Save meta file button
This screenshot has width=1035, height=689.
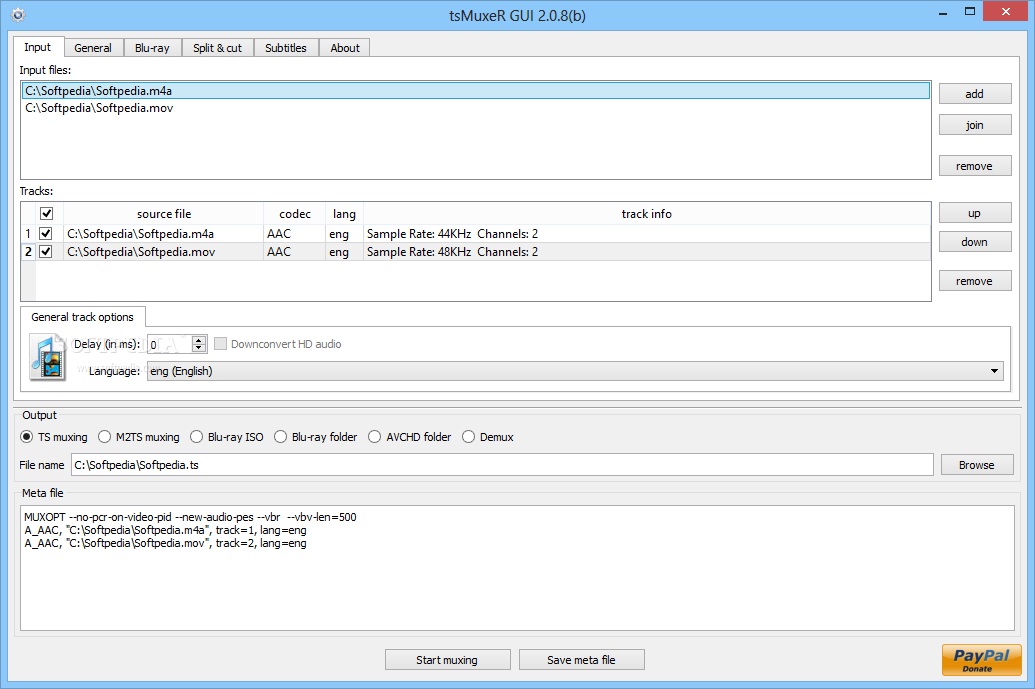coord(582,659)
